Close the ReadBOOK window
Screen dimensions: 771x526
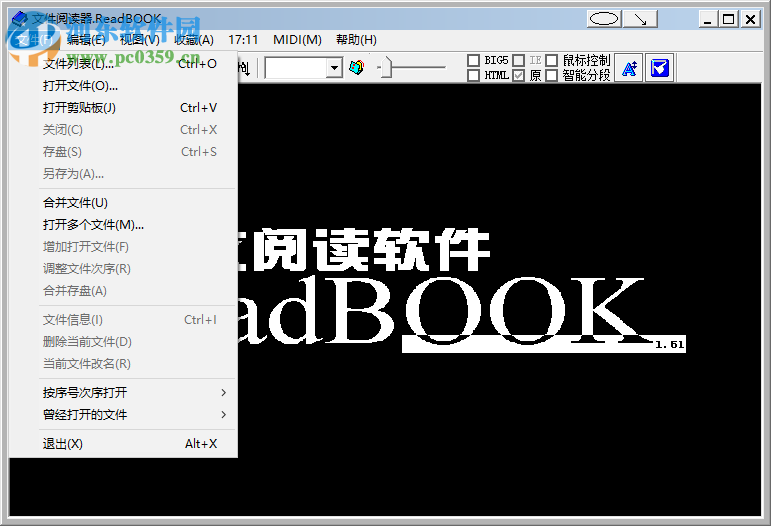point(750,19)
